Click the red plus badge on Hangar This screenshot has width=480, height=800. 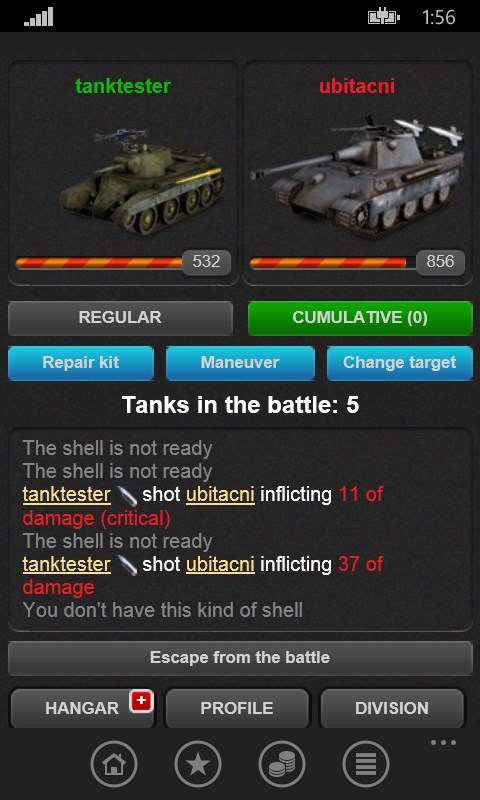tap(141, 701)
